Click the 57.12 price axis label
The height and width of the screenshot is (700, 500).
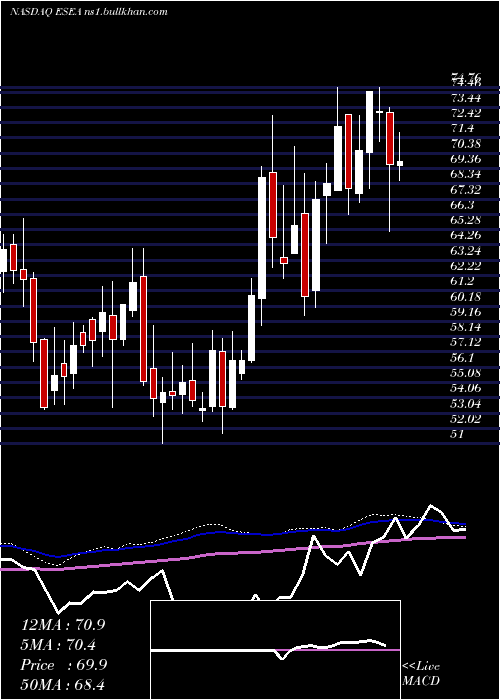tap(466, 342)
